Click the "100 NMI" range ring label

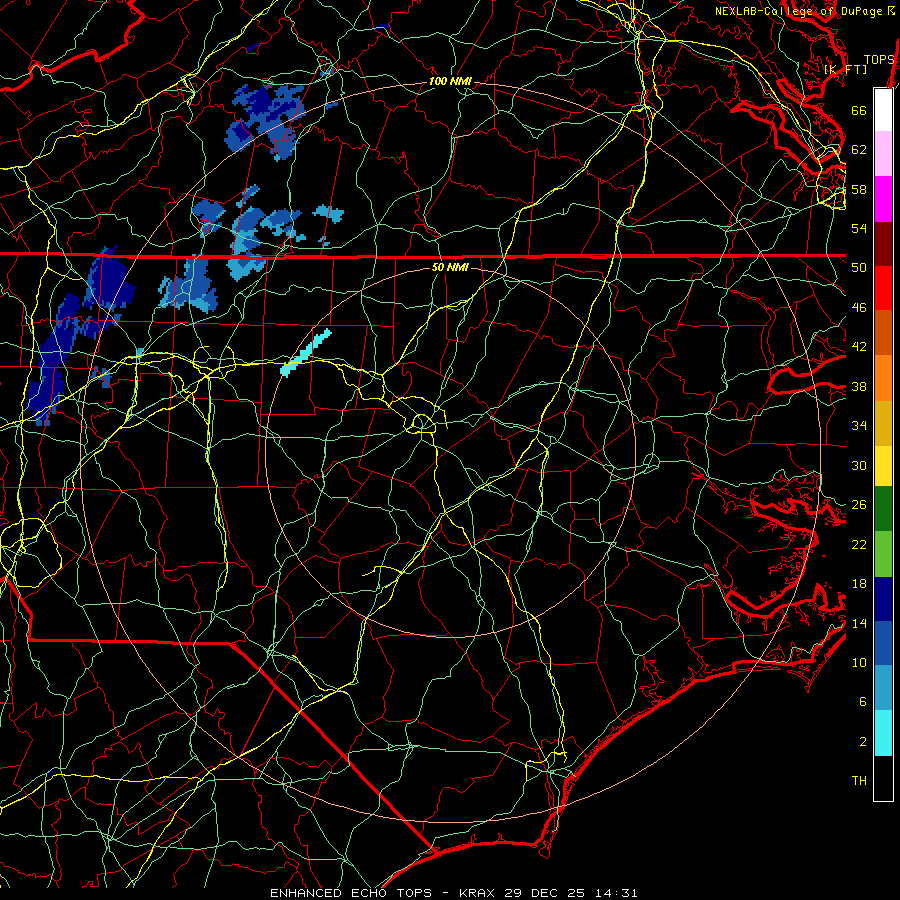450,82
